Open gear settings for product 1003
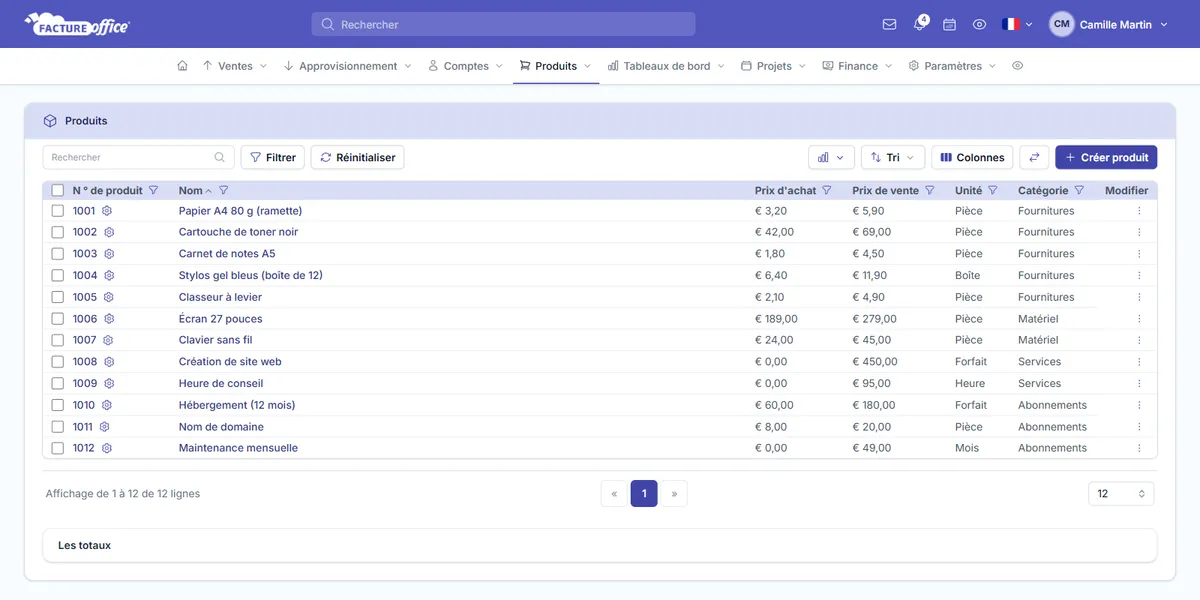Screen dimensions: 1200x600 pyautogui.click(x=109, y=254)
